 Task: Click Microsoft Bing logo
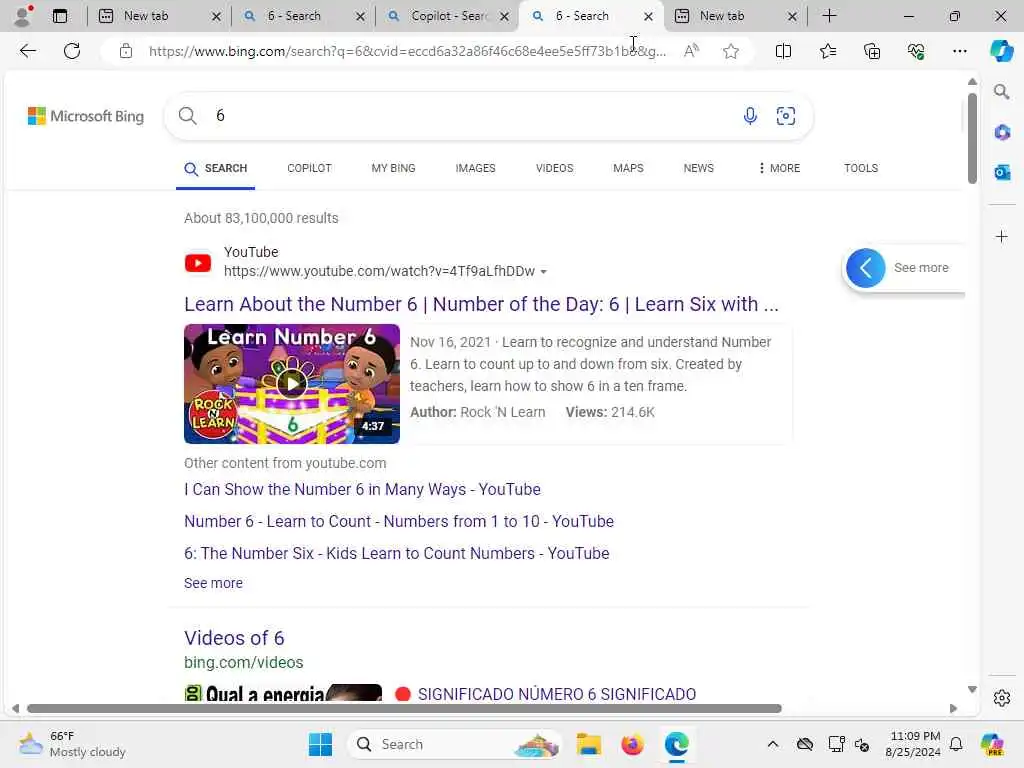pyautogui.click(x=86, y=116)
